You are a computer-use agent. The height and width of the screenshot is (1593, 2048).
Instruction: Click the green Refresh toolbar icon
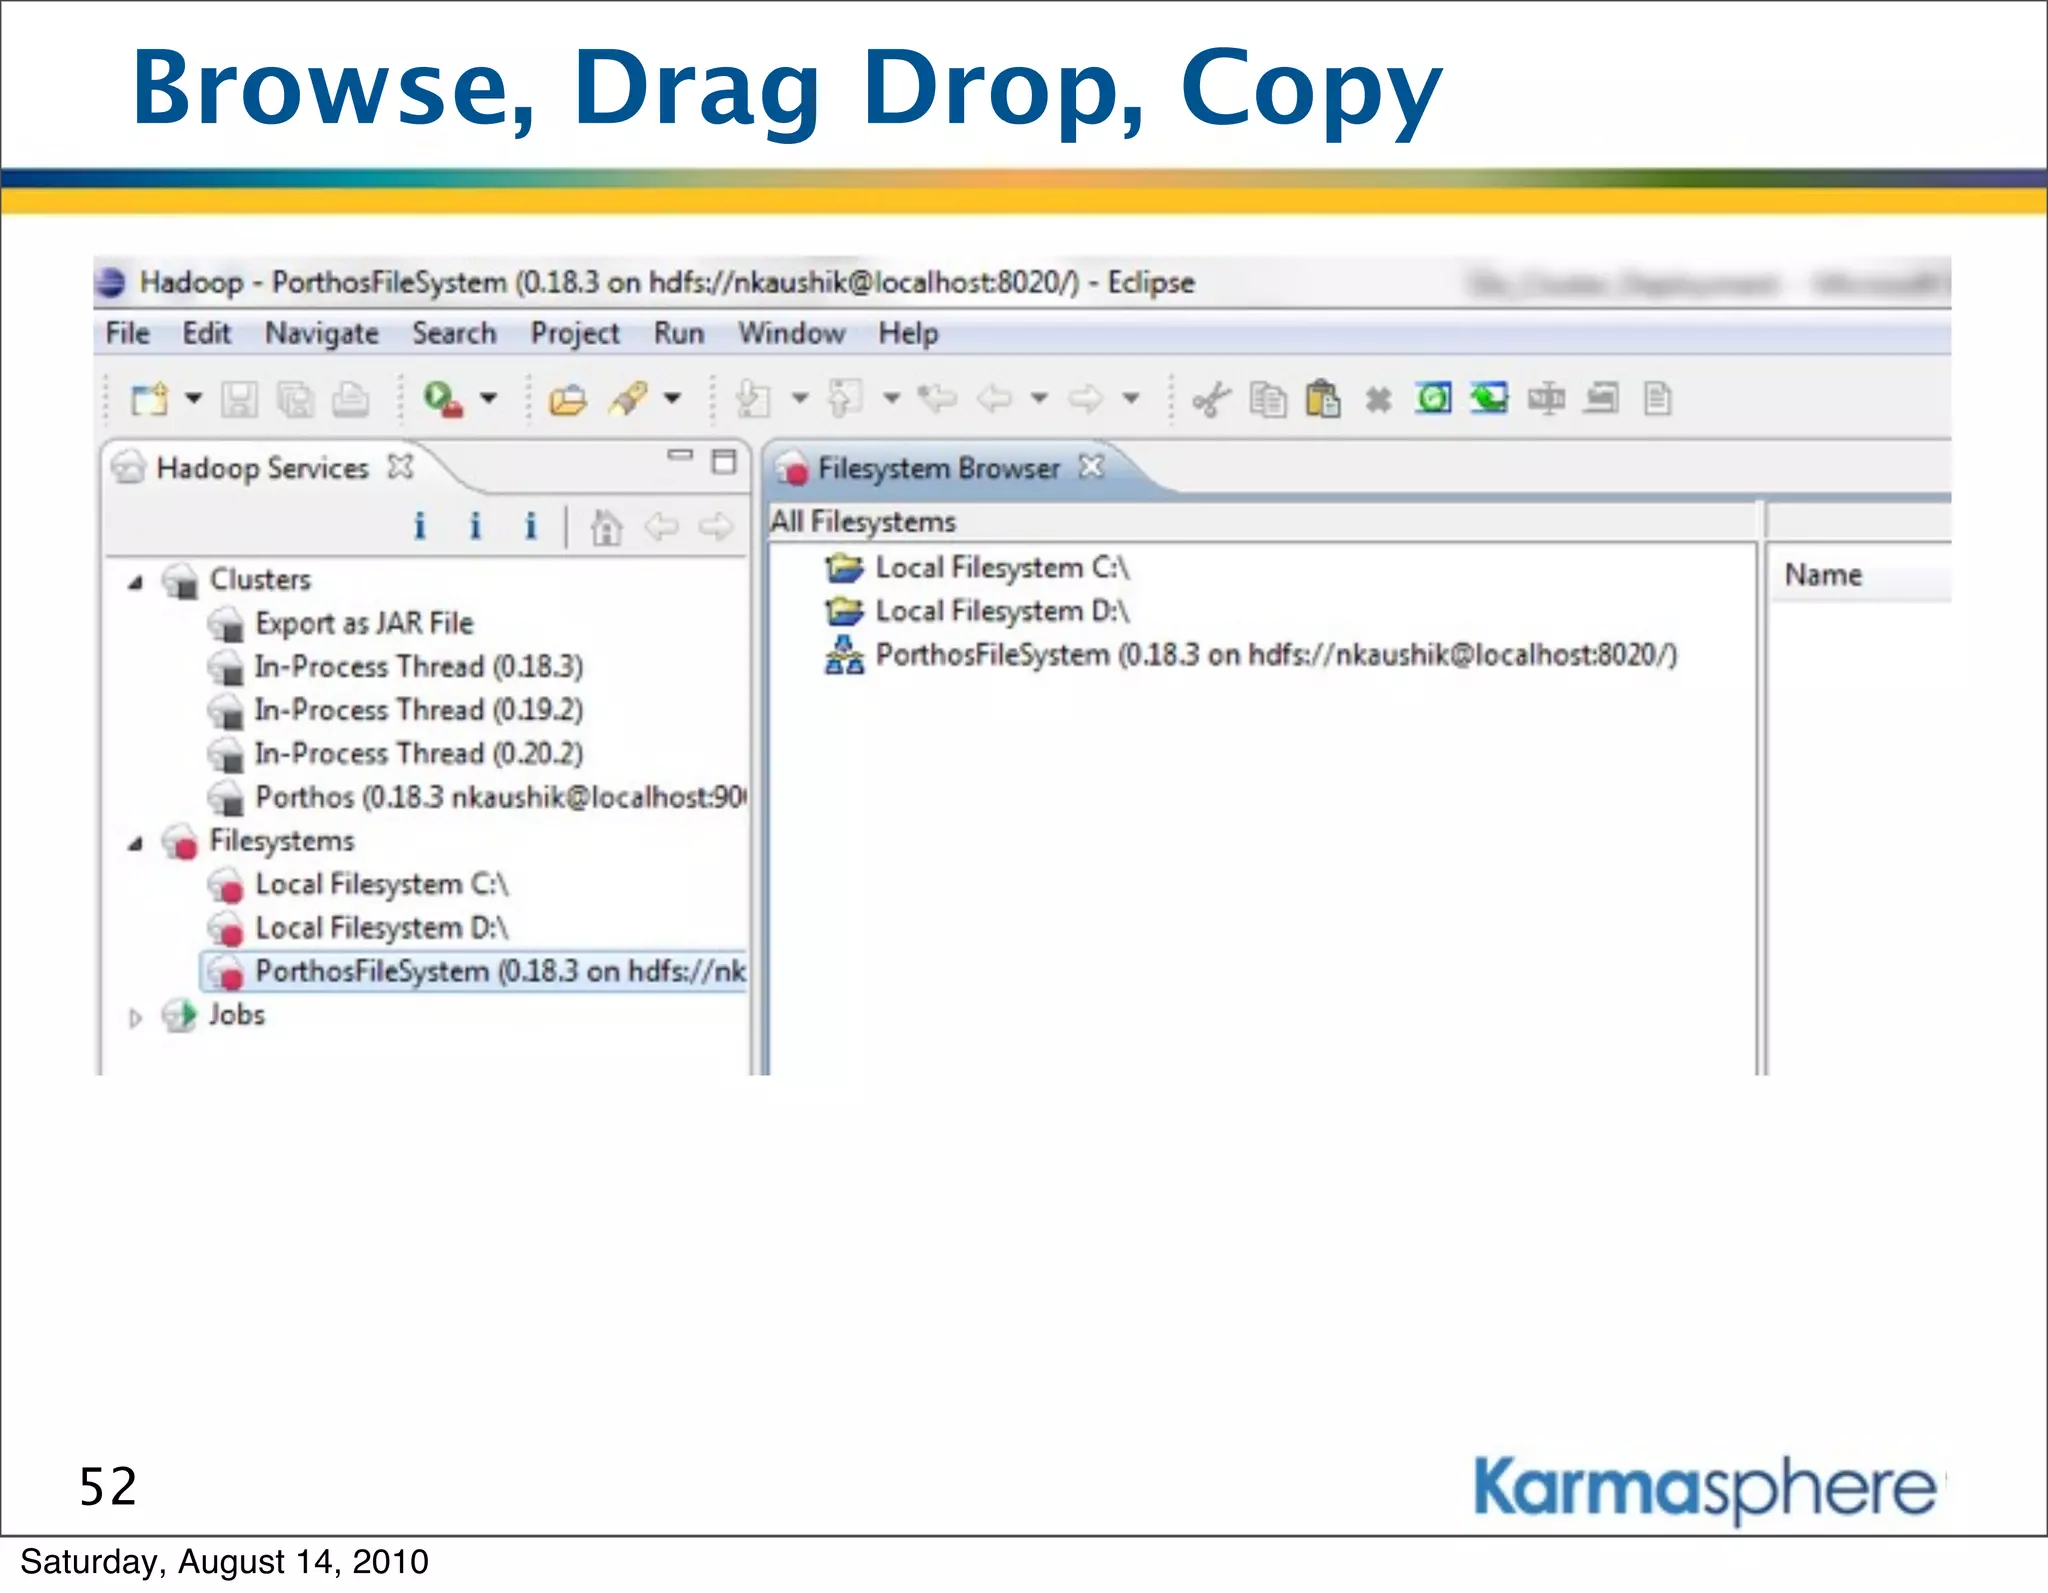(1434, 399)
